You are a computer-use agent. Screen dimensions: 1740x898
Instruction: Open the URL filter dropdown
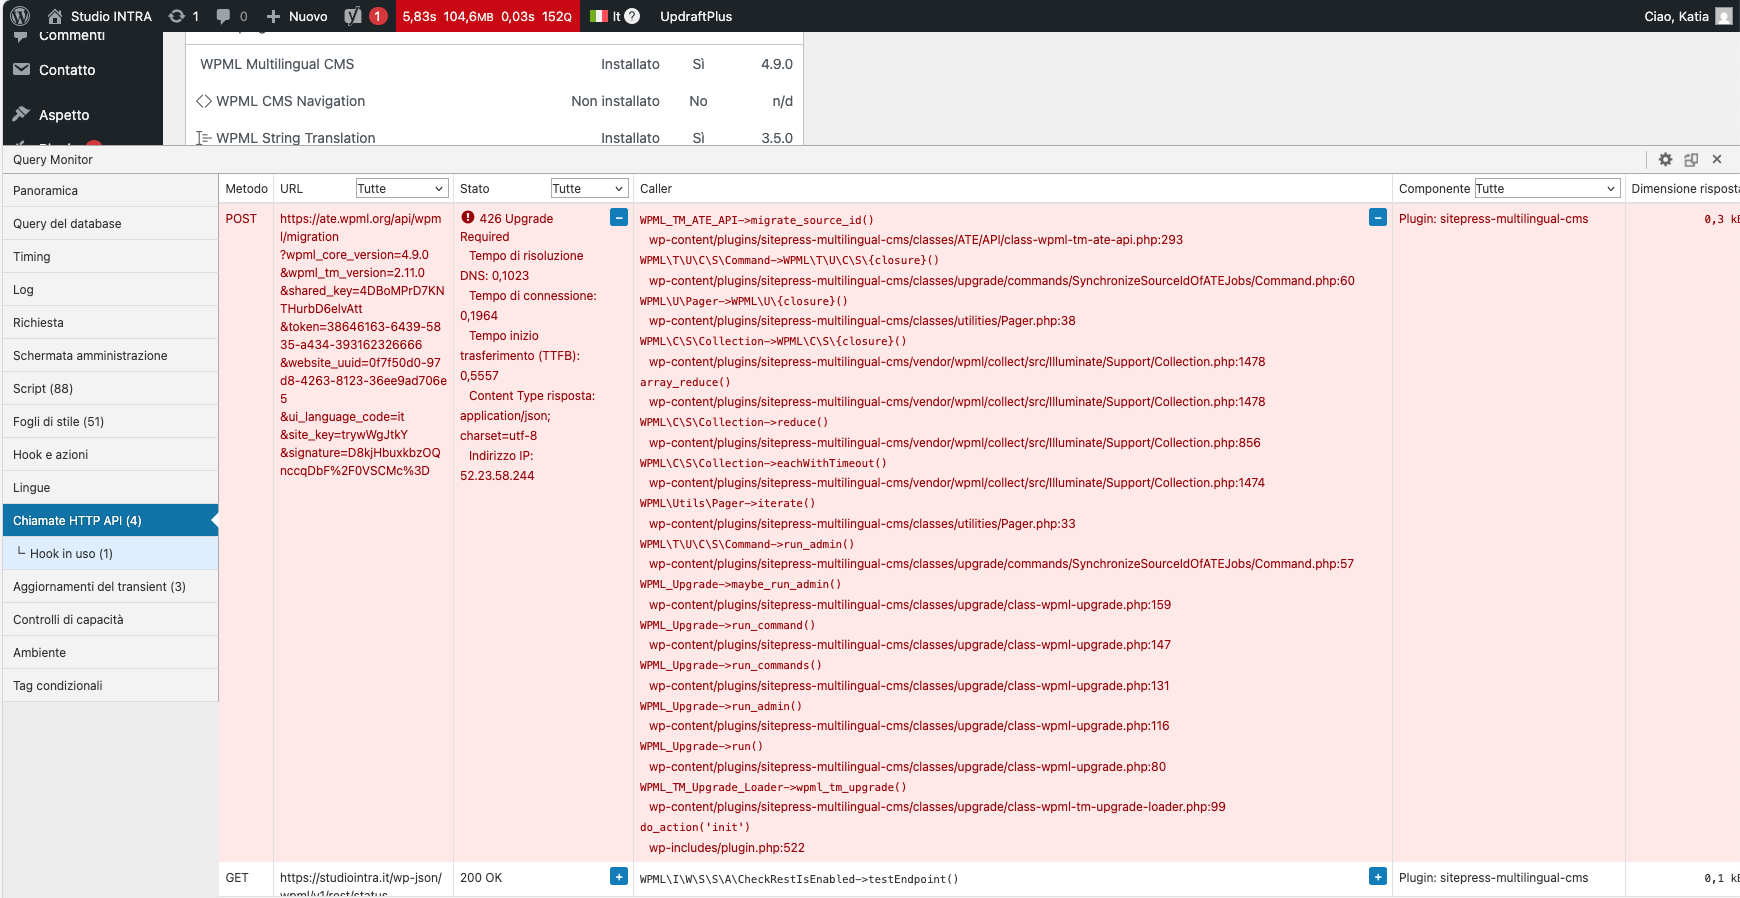point(401,188)
